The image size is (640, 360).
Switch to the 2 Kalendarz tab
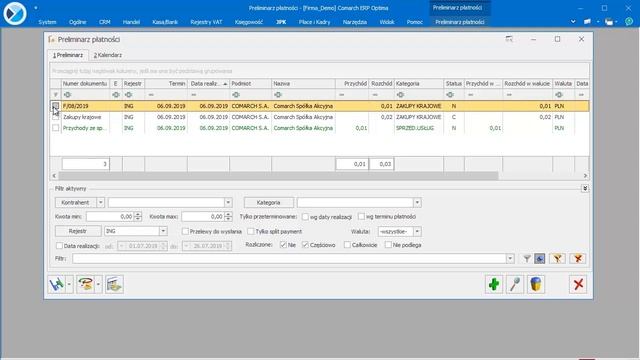pos(108,55)
